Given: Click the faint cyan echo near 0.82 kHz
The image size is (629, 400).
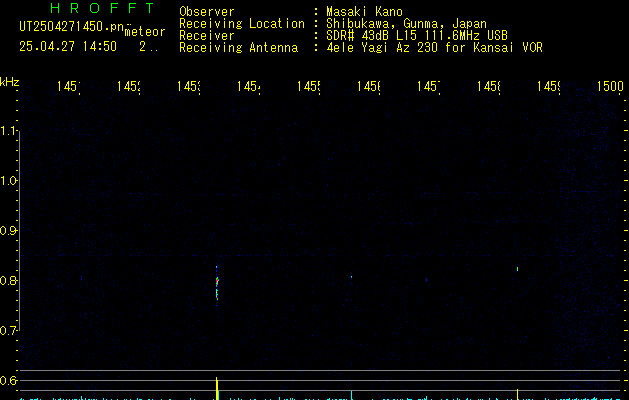Looking at the screenshot, I should click(517, 269).
